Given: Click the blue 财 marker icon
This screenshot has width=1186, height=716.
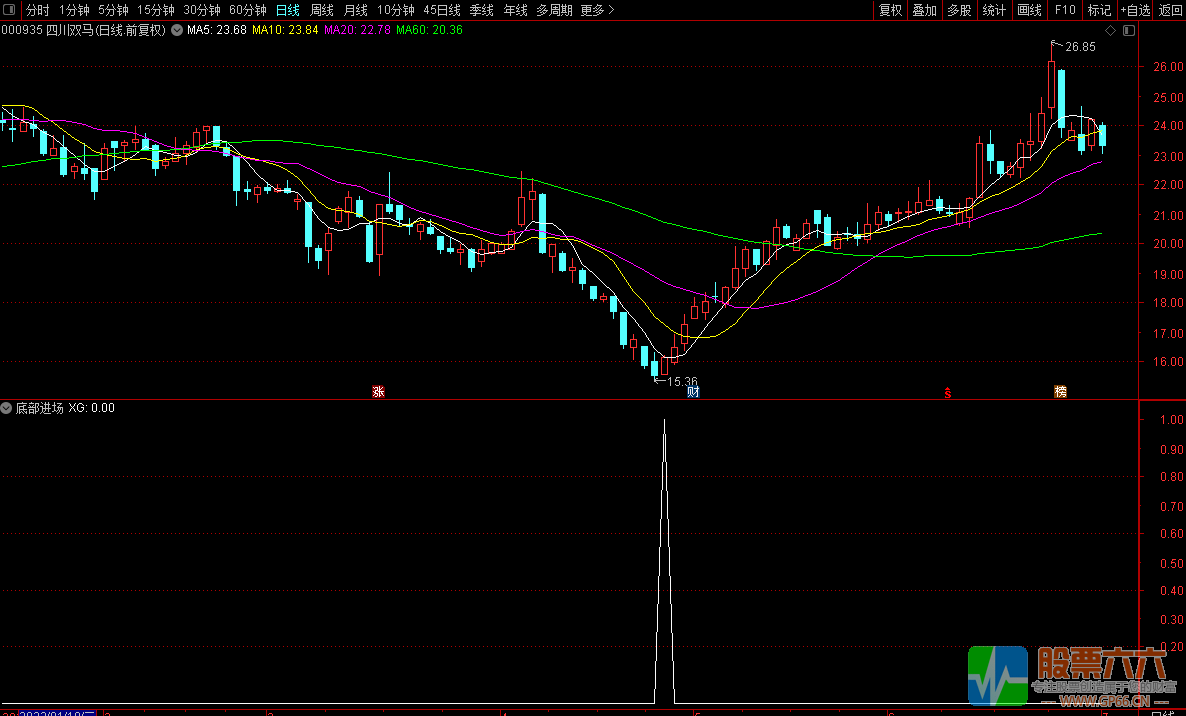Looking at the screenshot, I should pyautogui.click(x=693, y=391).
